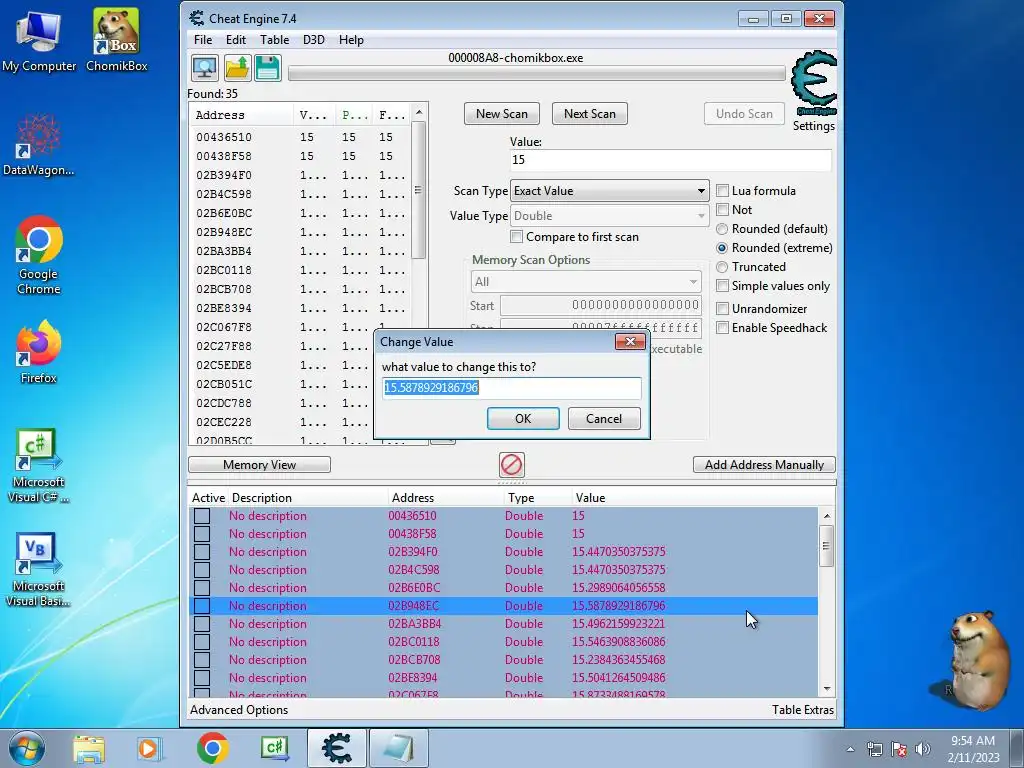Open the Edit menu
This screenshot has height=768, width=1024.
click(236, 40)
